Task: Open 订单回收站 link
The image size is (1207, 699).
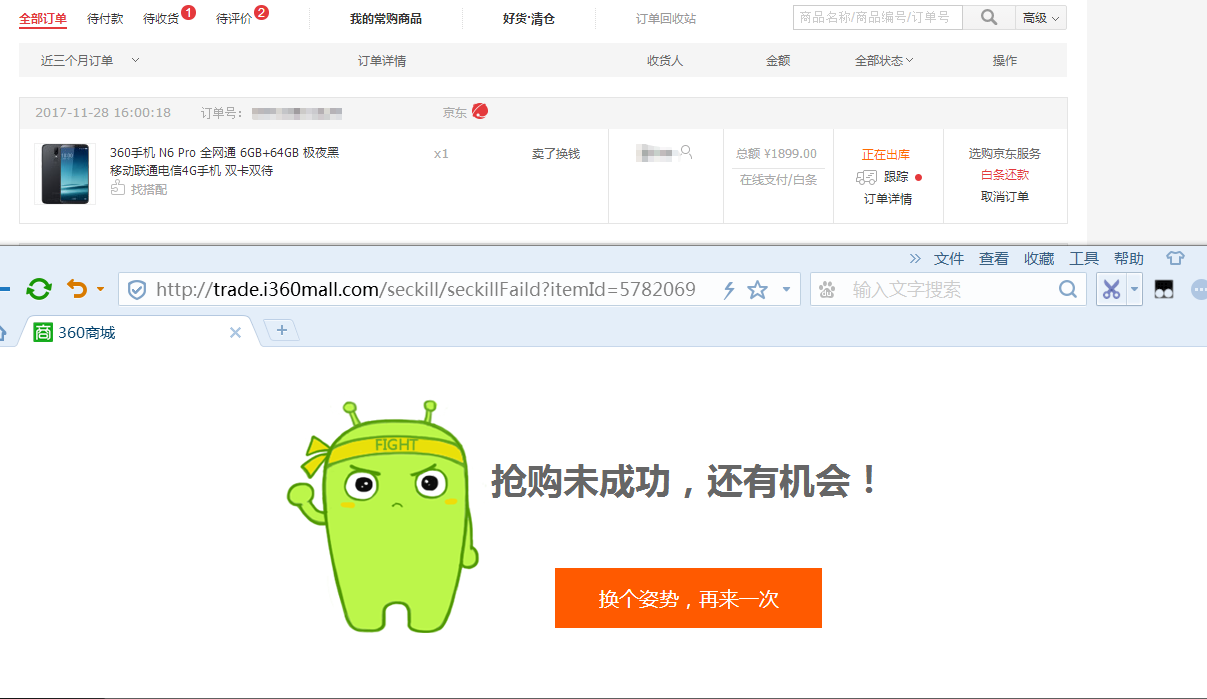Action: 666,18
